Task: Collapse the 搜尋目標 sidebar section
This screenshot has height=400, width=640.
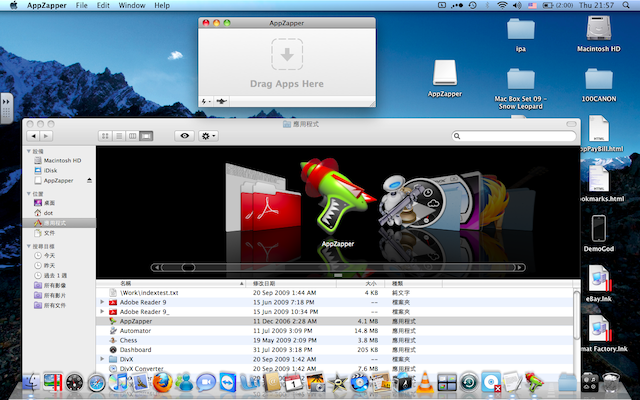Action: 29,246
